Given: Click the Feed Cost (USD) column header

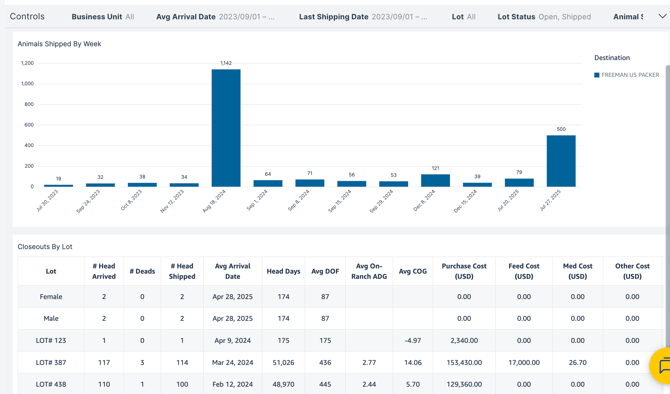Looking at the screenshot, I should pos(524,271).
